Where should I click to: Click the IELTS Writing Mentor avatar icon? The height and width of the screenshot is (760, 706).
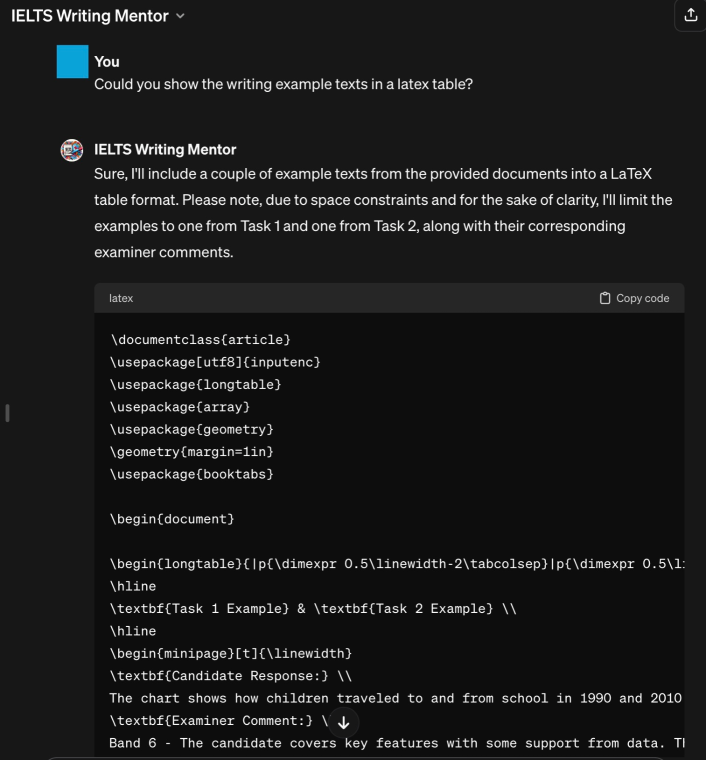(73, 151)
